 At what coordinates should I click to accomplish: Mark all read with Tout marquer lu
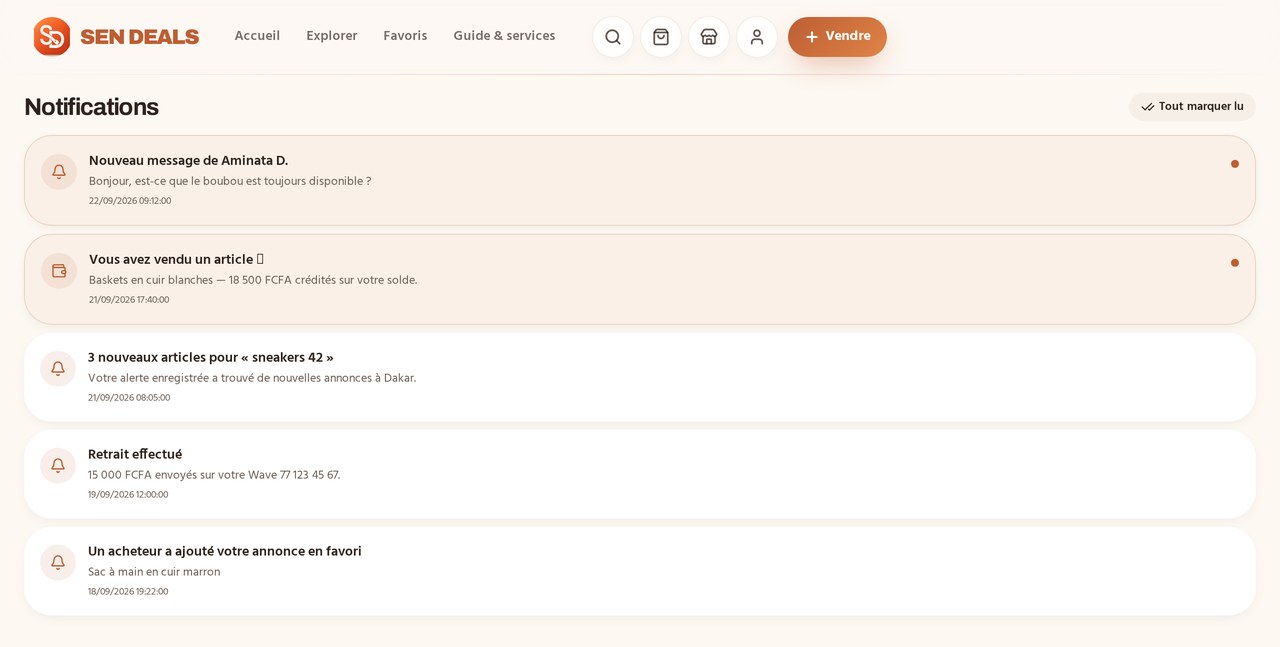pos(1192,107)
